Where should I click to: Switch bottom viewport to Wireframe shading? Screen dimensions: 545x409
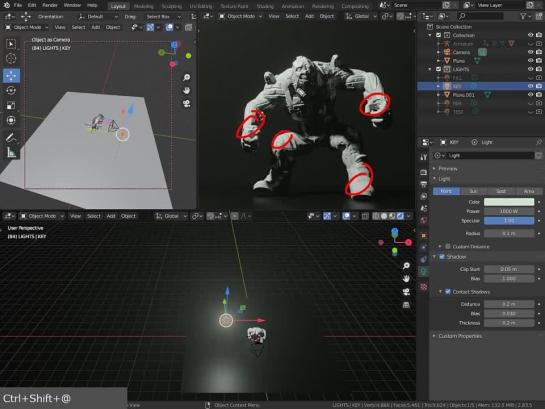pos(376,216)
